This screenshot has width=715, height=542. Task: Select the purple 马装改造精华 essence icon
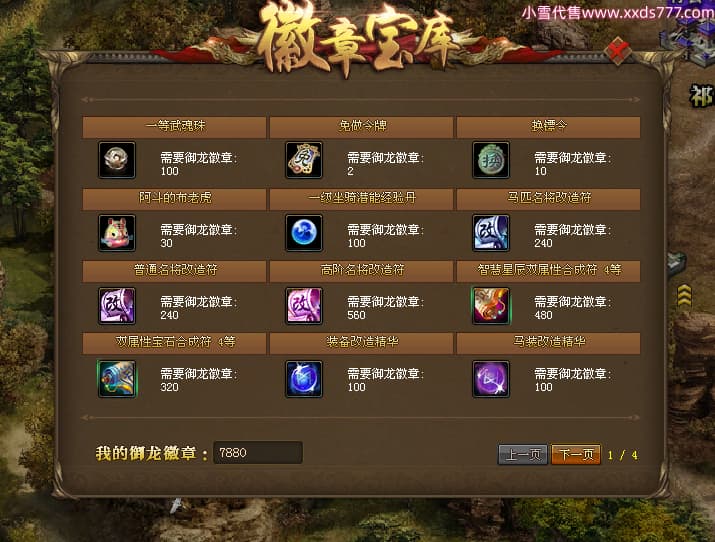tap(491, 378)
